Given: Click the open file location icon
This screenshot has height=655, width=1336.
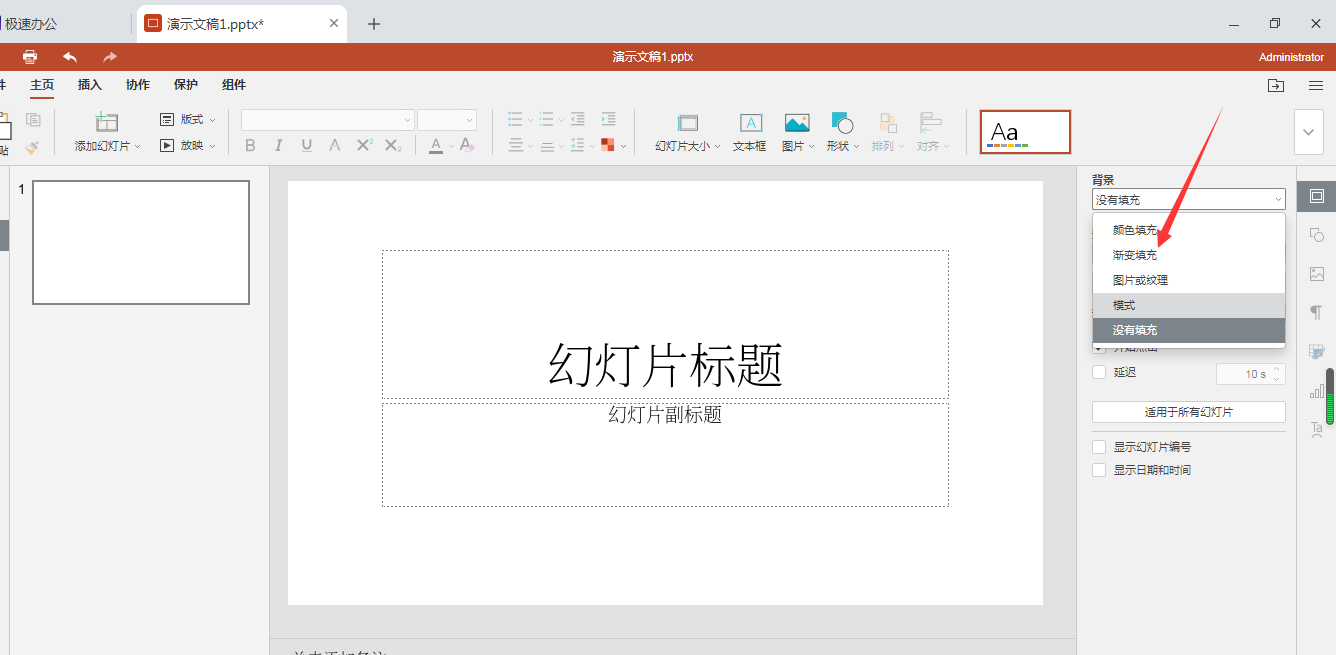Looking at the screenshot, I should click(1276, 86).
